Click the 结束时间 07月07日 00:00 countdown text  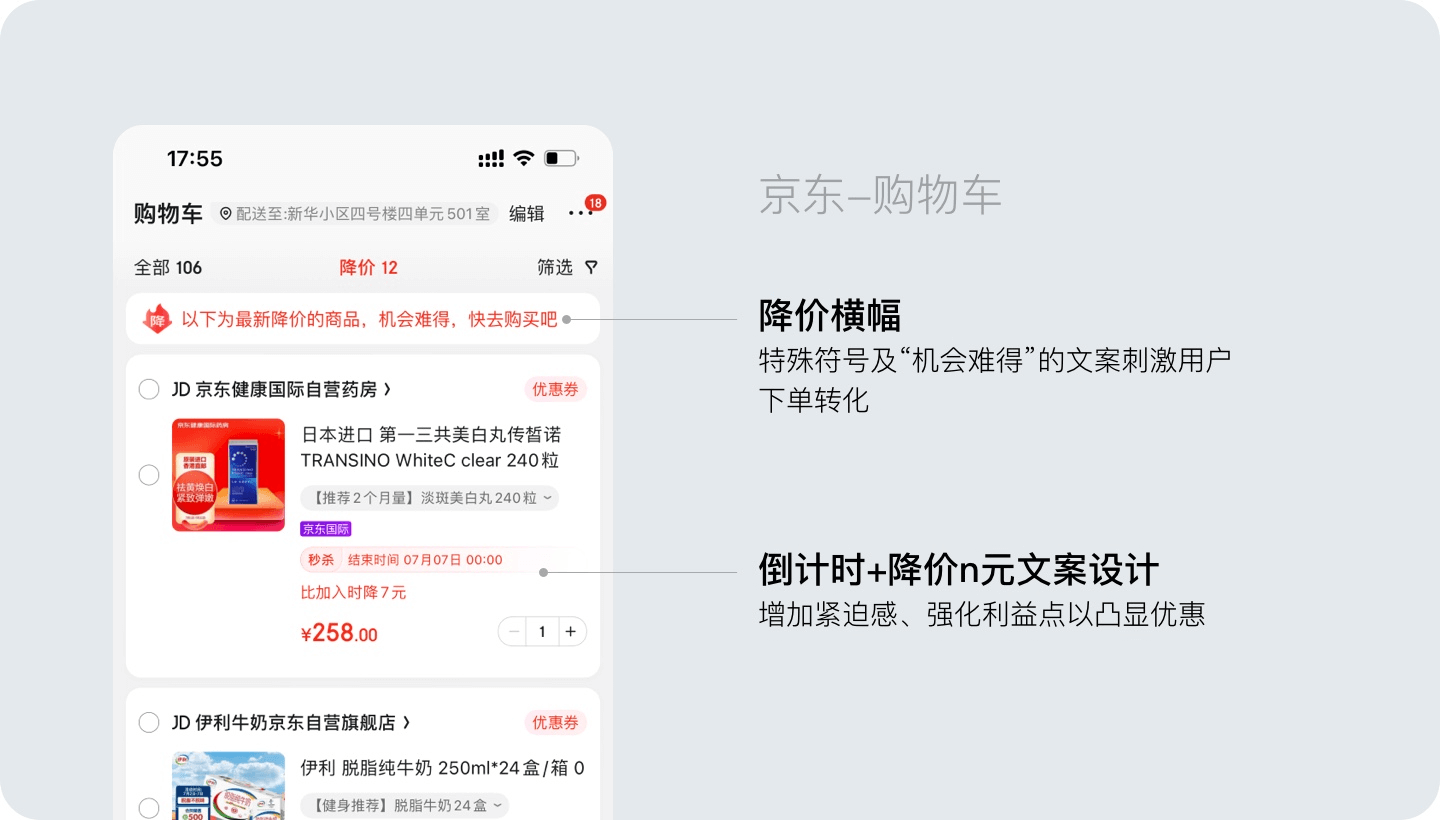[425, 560]
